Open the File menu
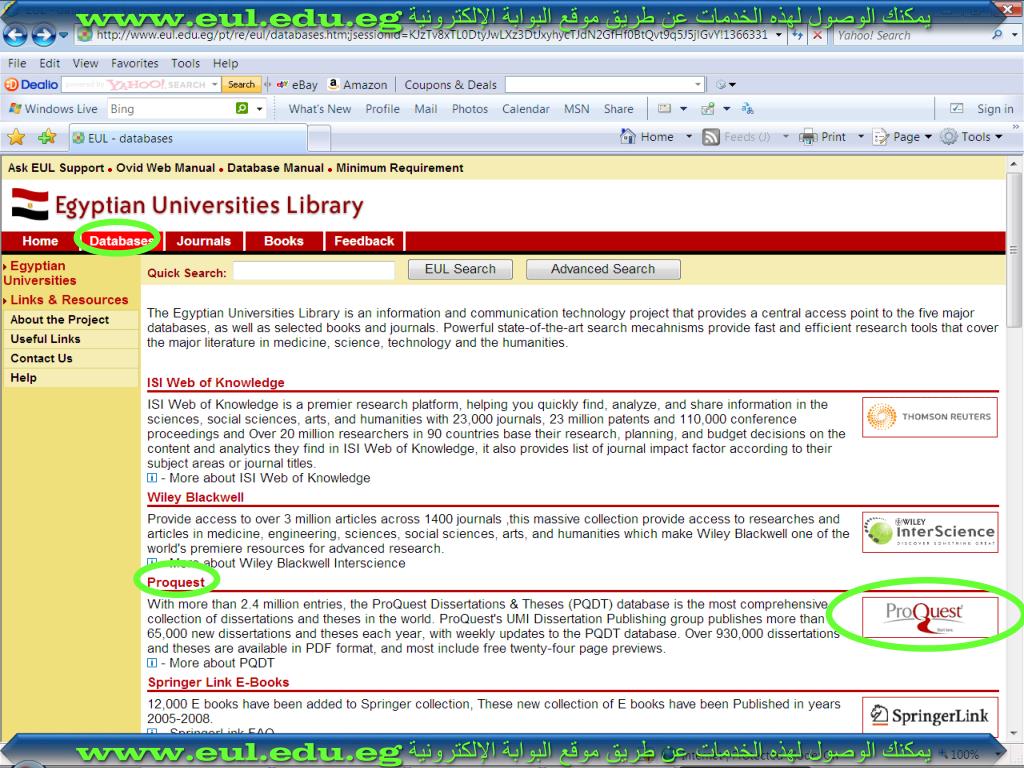1024x768 pixels. pos(17,63)
